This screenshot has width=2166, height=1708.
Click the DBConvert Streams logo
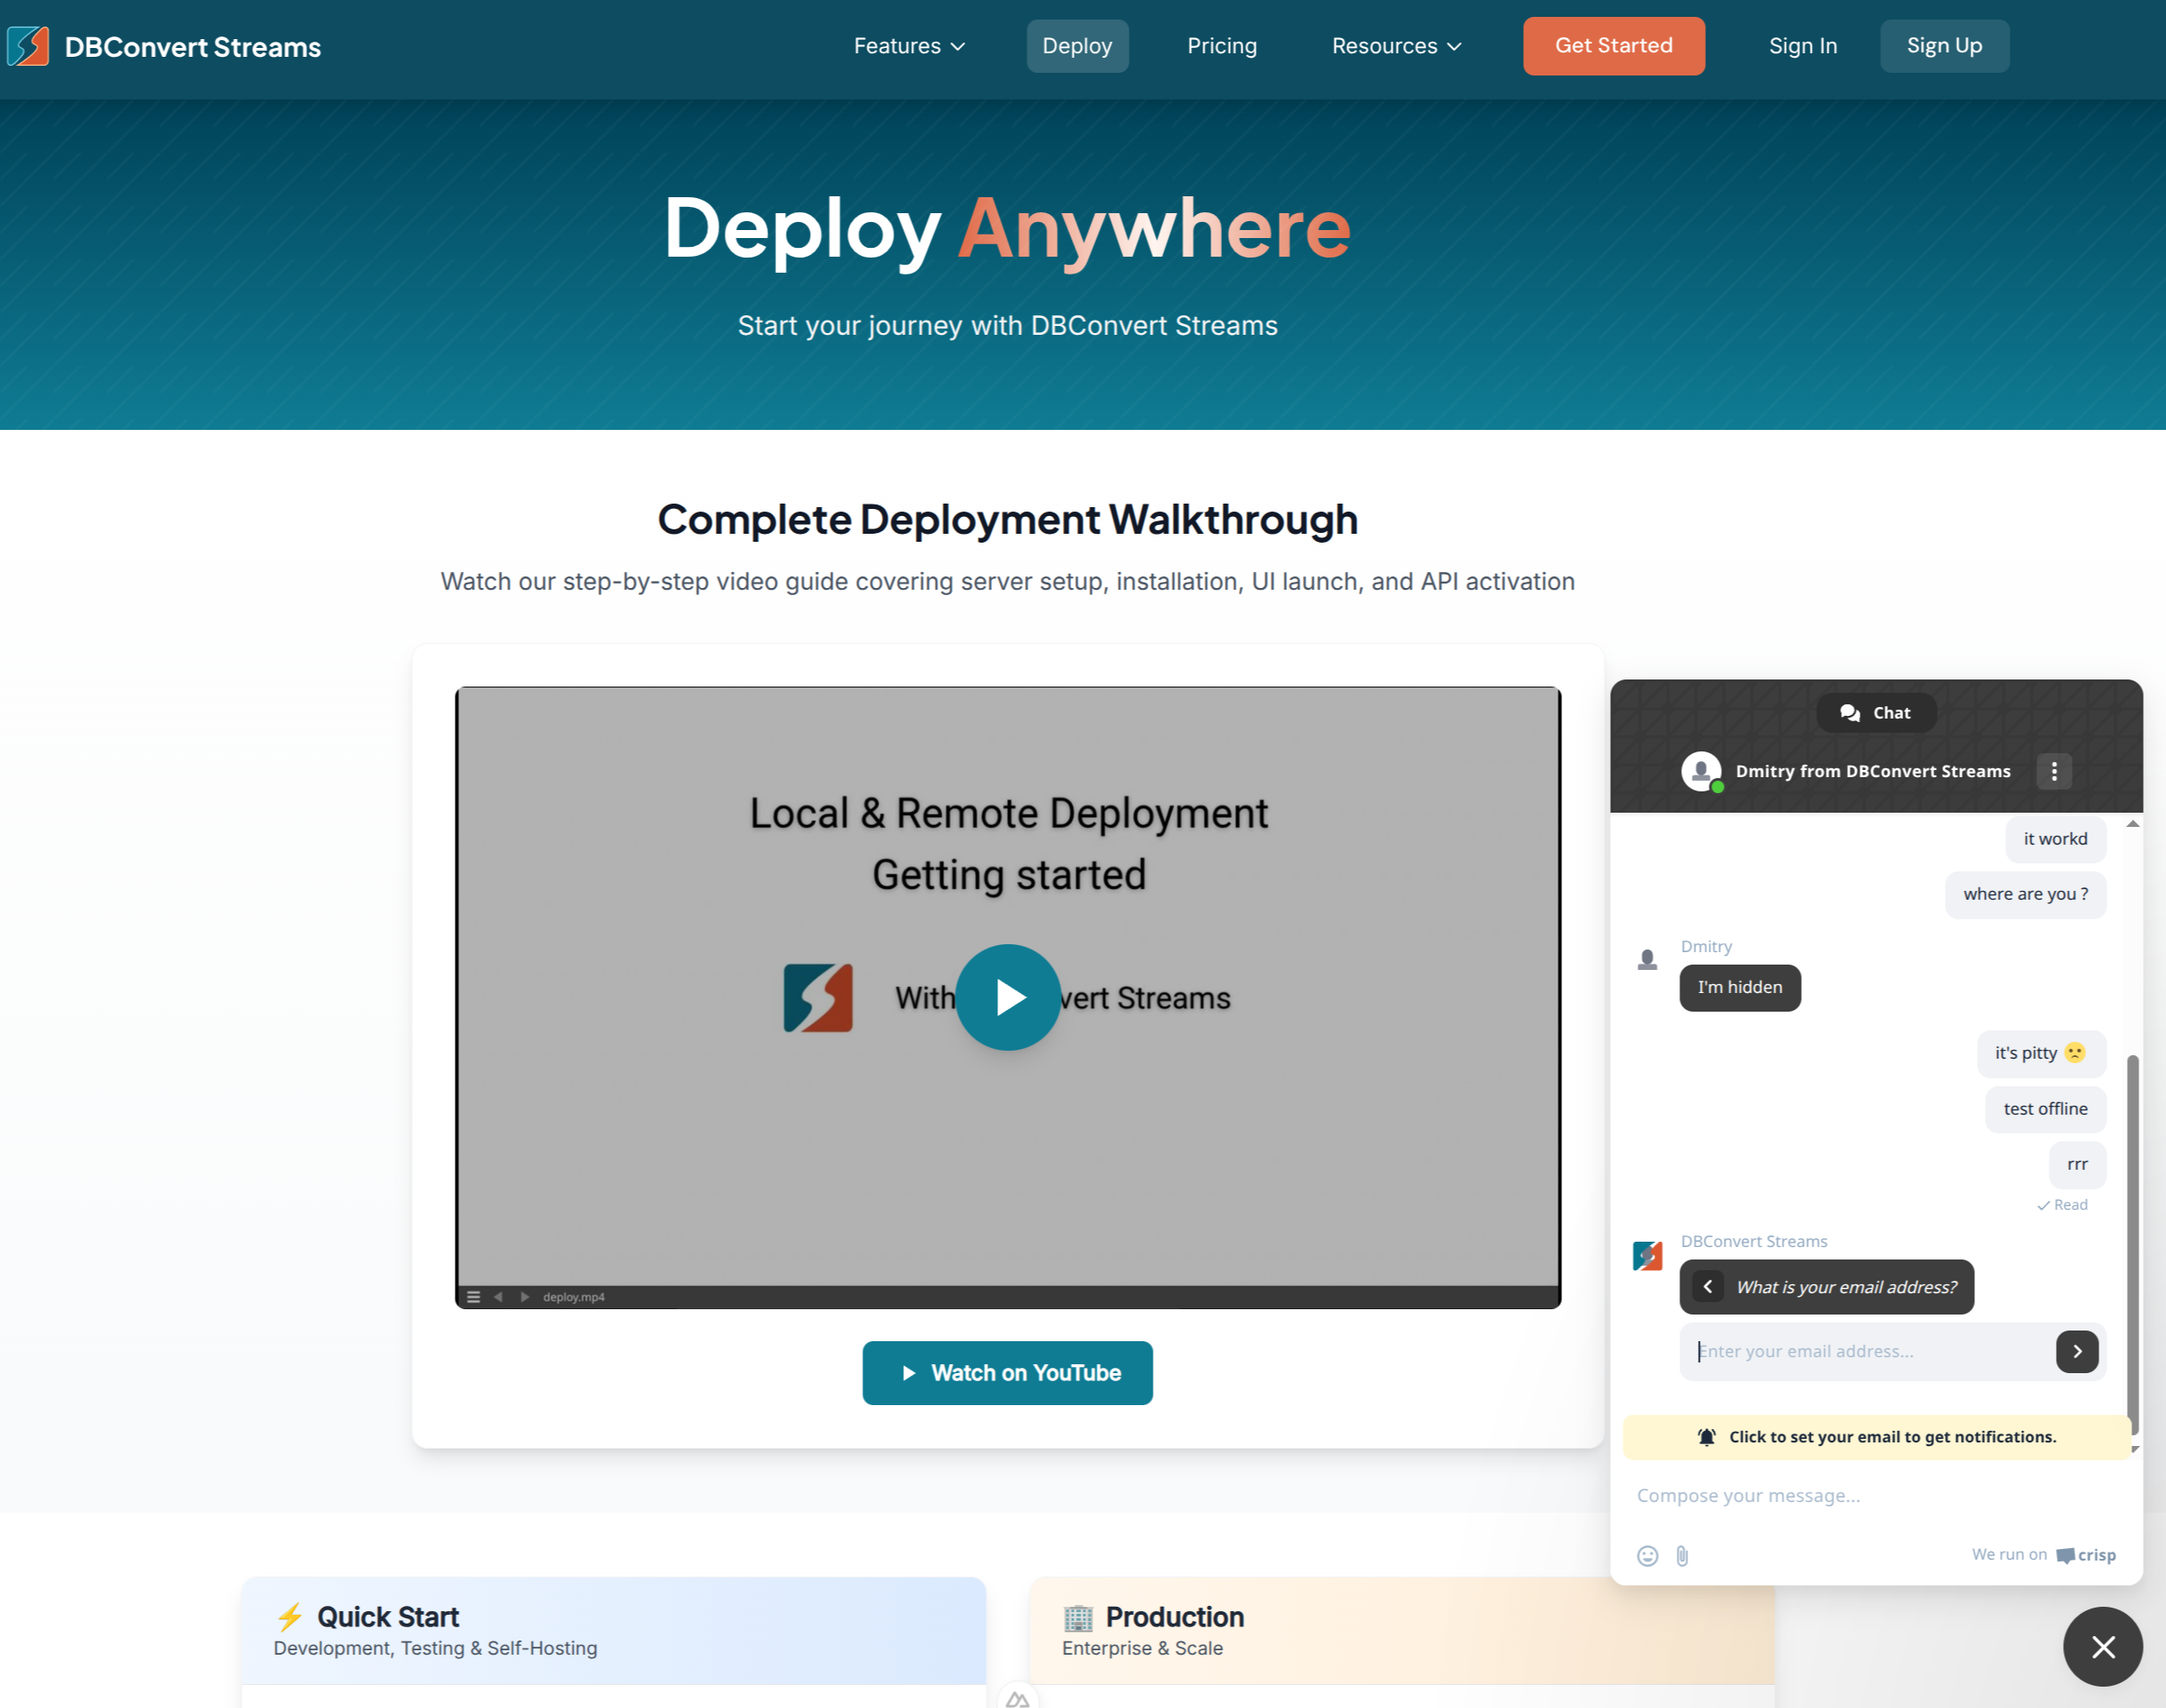click(x=165, y=46)
